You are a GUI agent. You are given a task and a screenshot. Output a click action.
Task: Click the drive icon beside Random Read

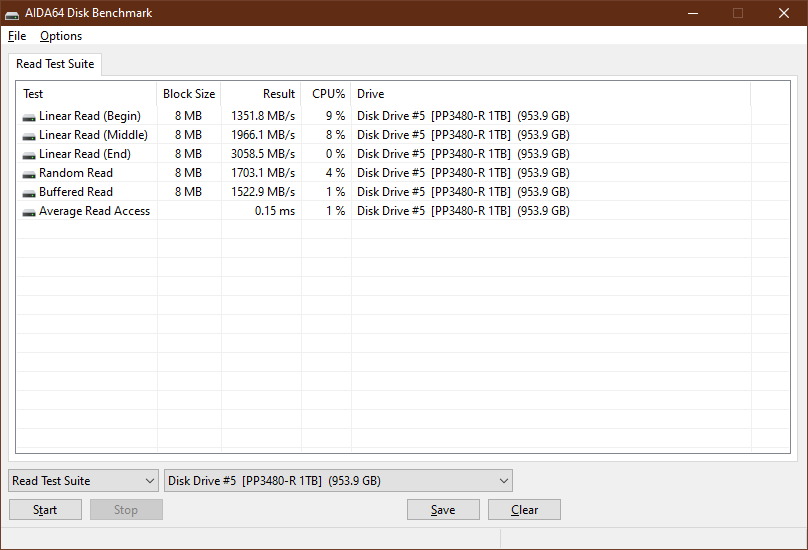[29, 175]
